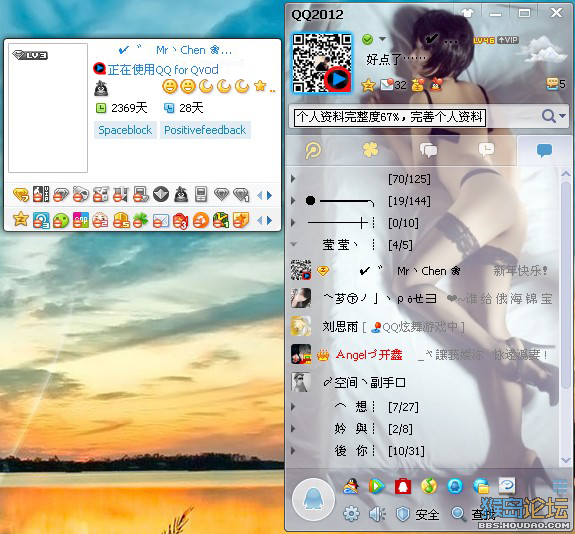This screenshot has height=534, width=575.
Task: Open the blue QQ Pet penguin app
Action: pos(455,486)
